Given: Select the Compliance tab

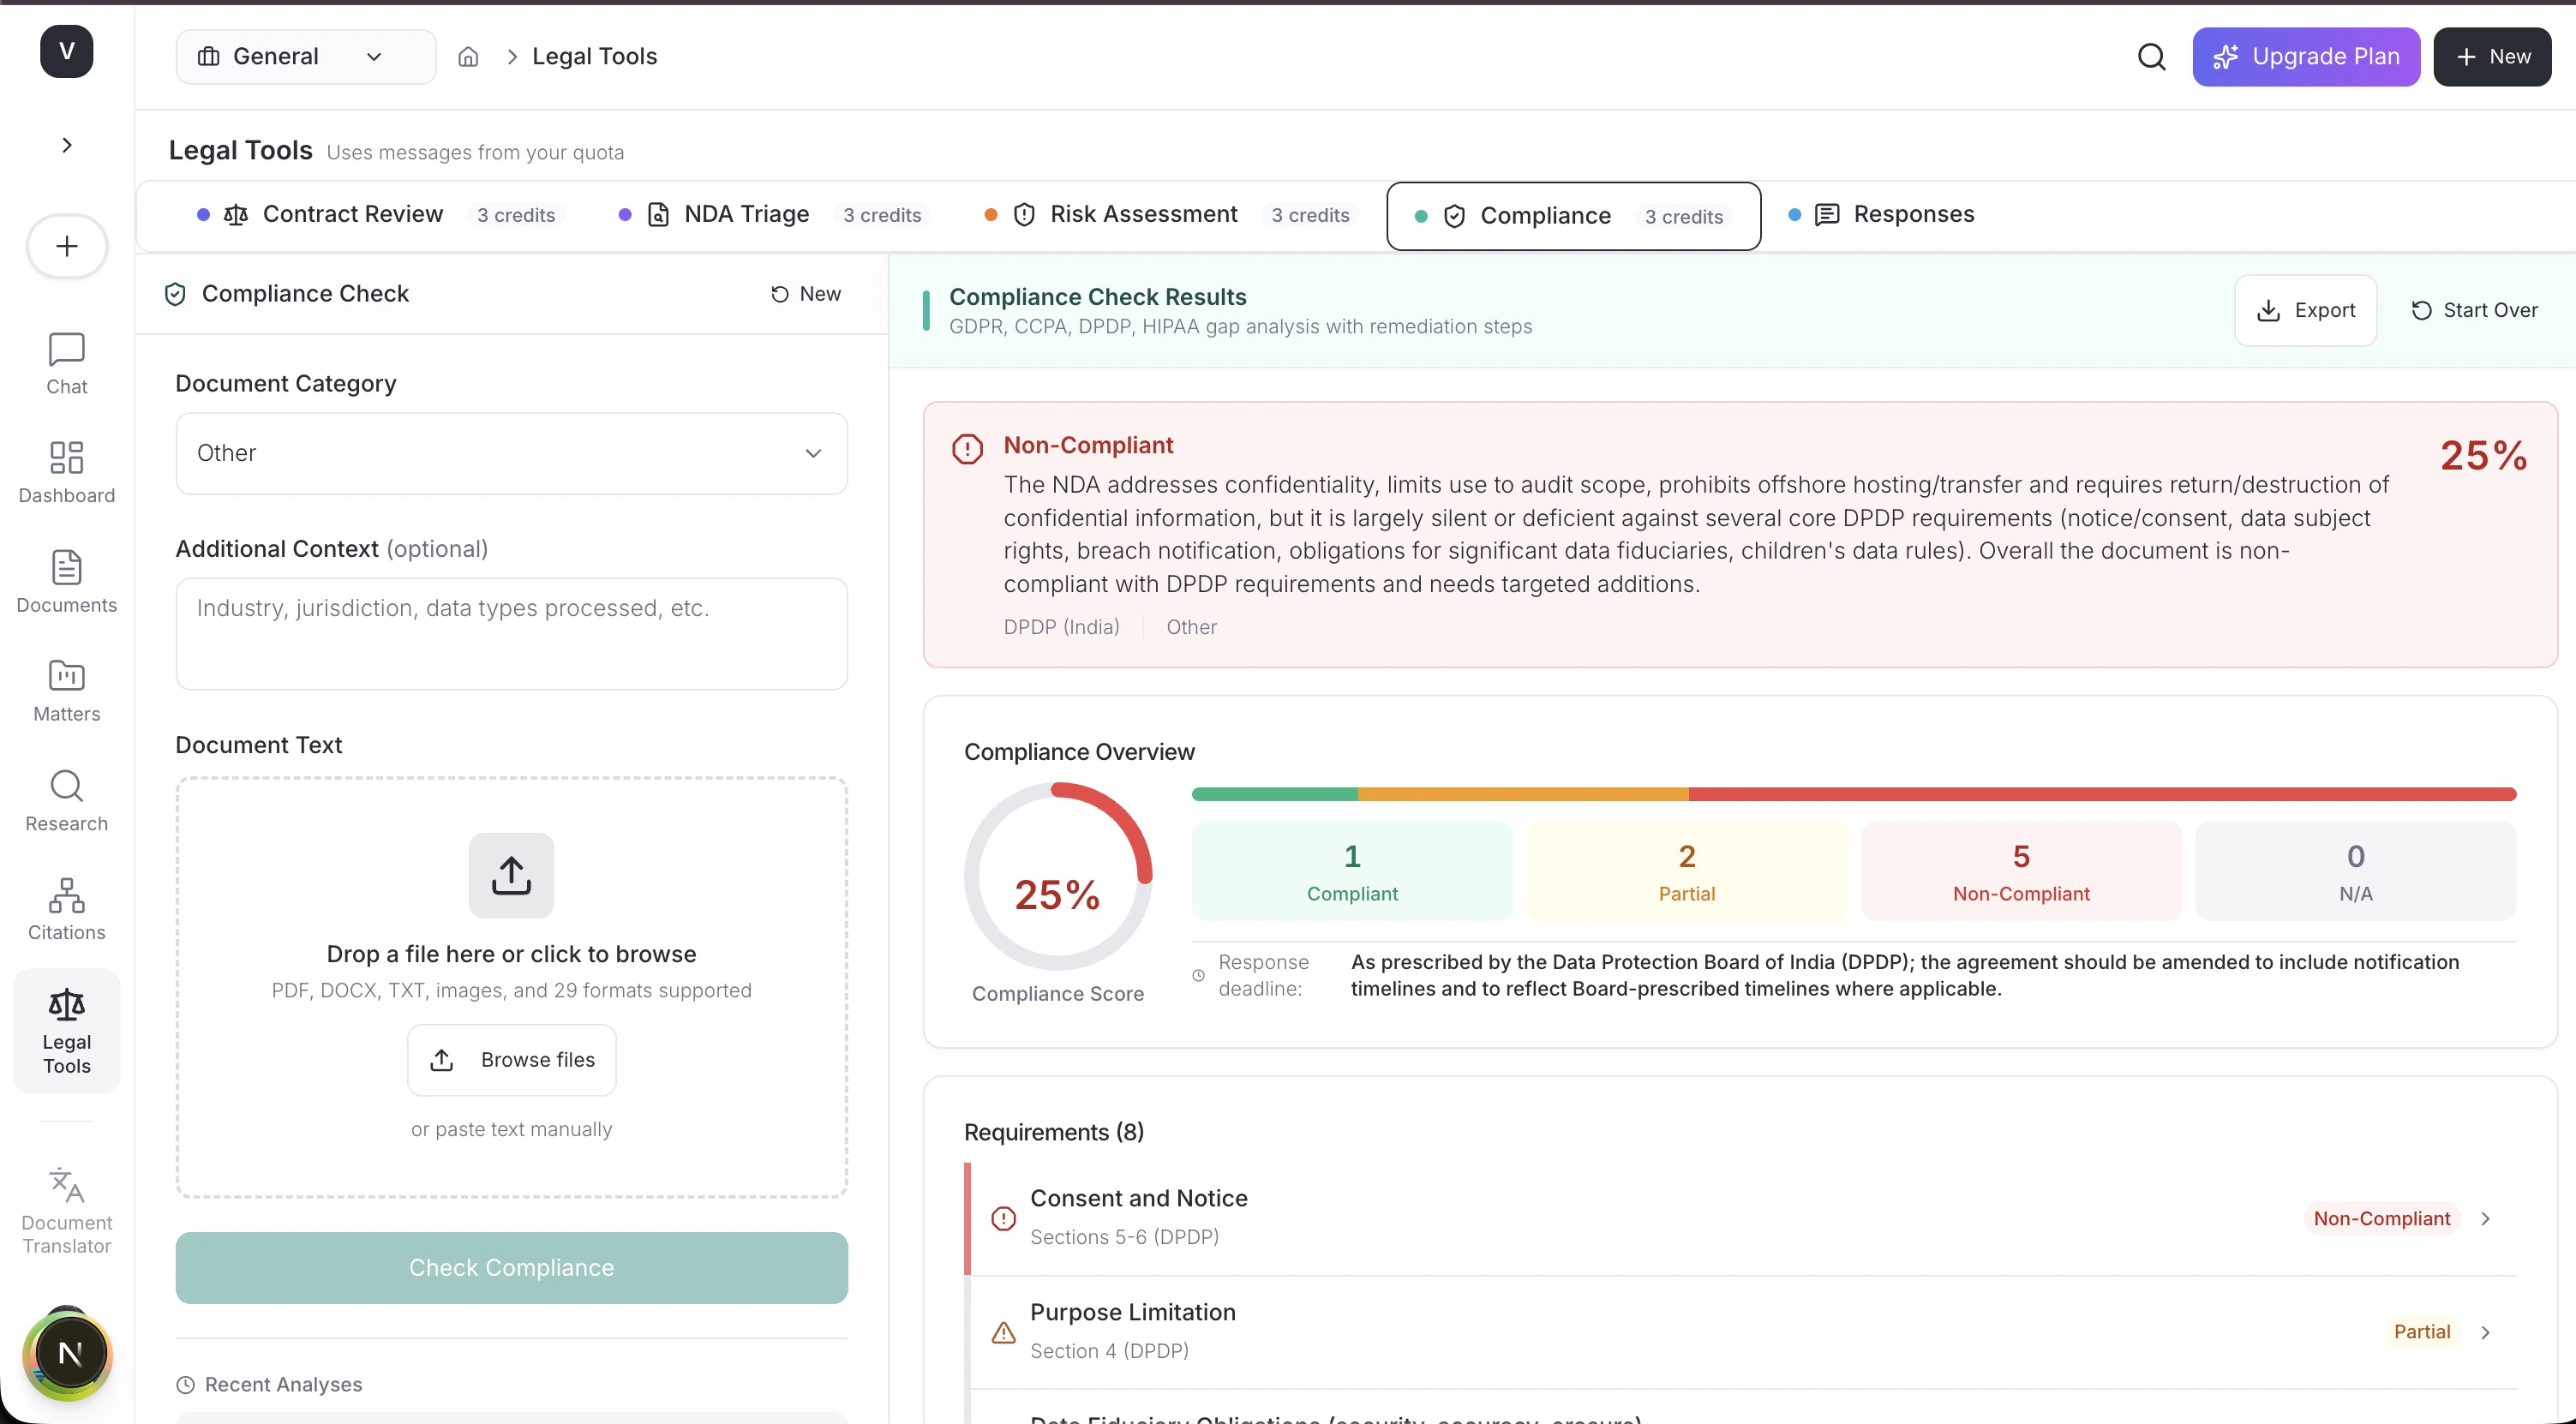Looking at the screenshot, I should [1573, 216].
